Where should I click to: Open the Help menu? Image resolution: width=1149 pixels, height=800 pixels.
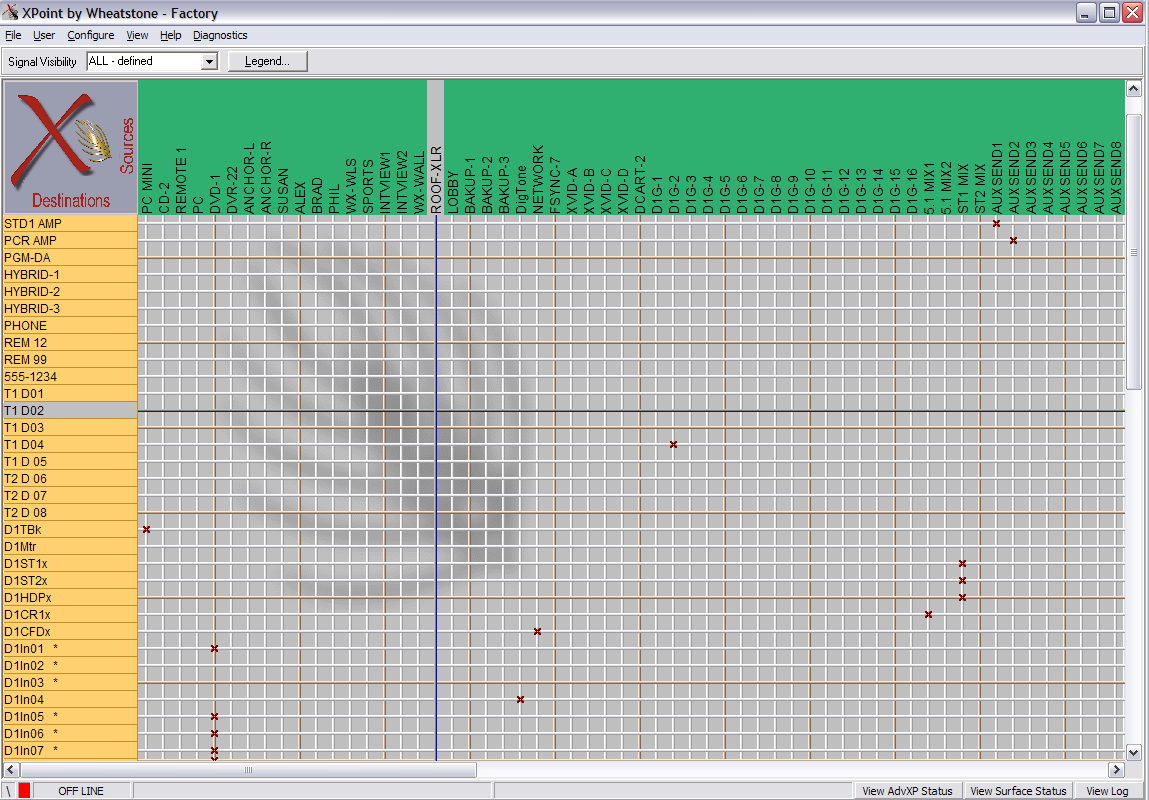[x=171, y=35]
